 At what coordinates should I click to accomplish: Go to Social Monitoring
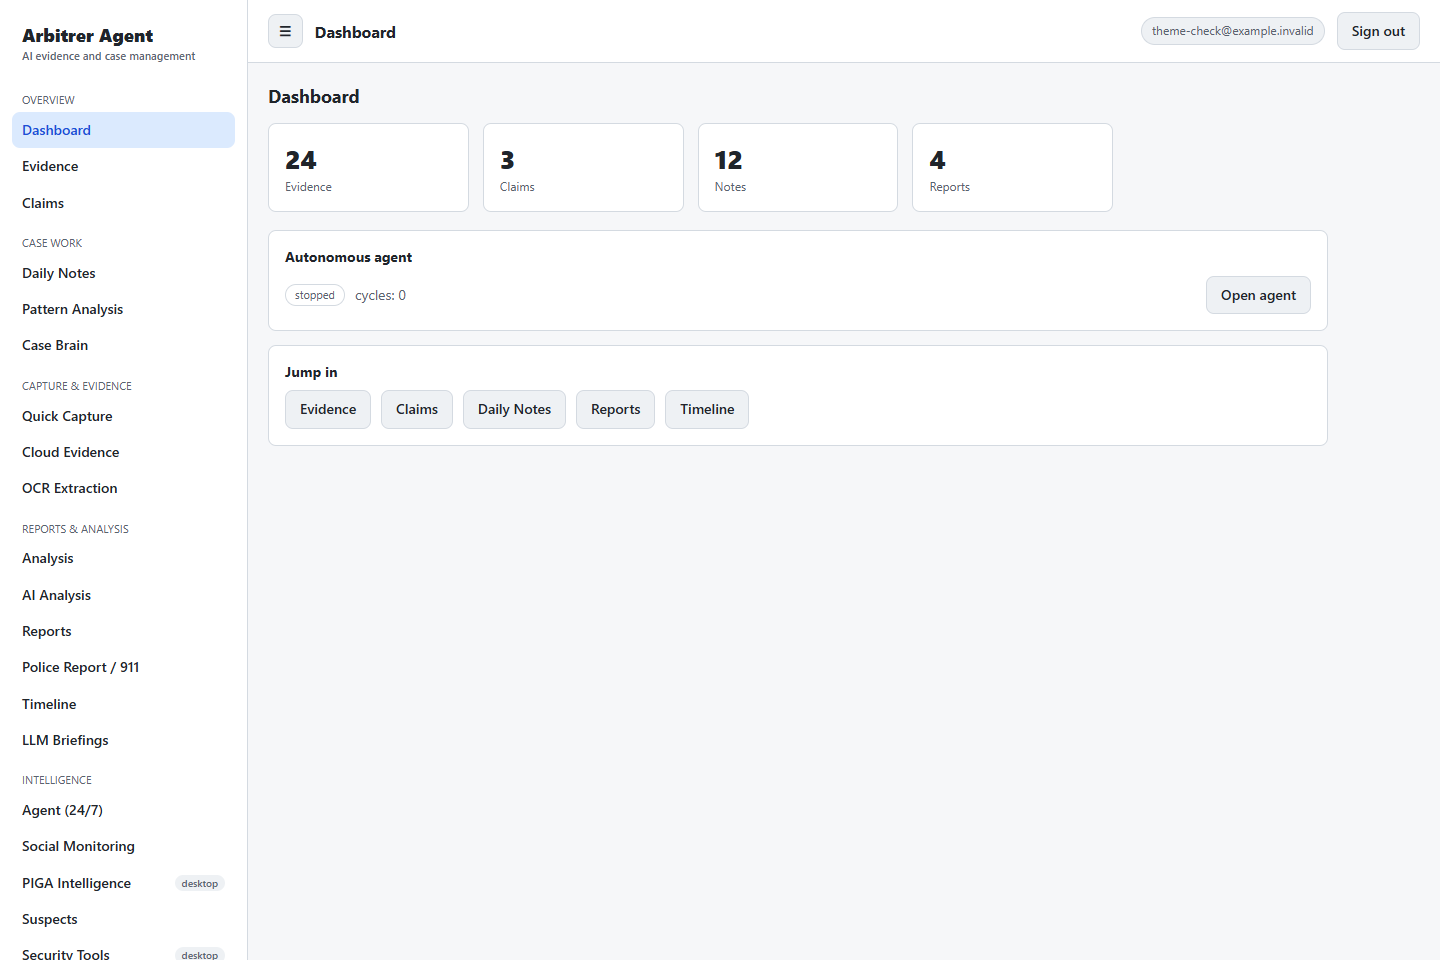pos(123,846)
